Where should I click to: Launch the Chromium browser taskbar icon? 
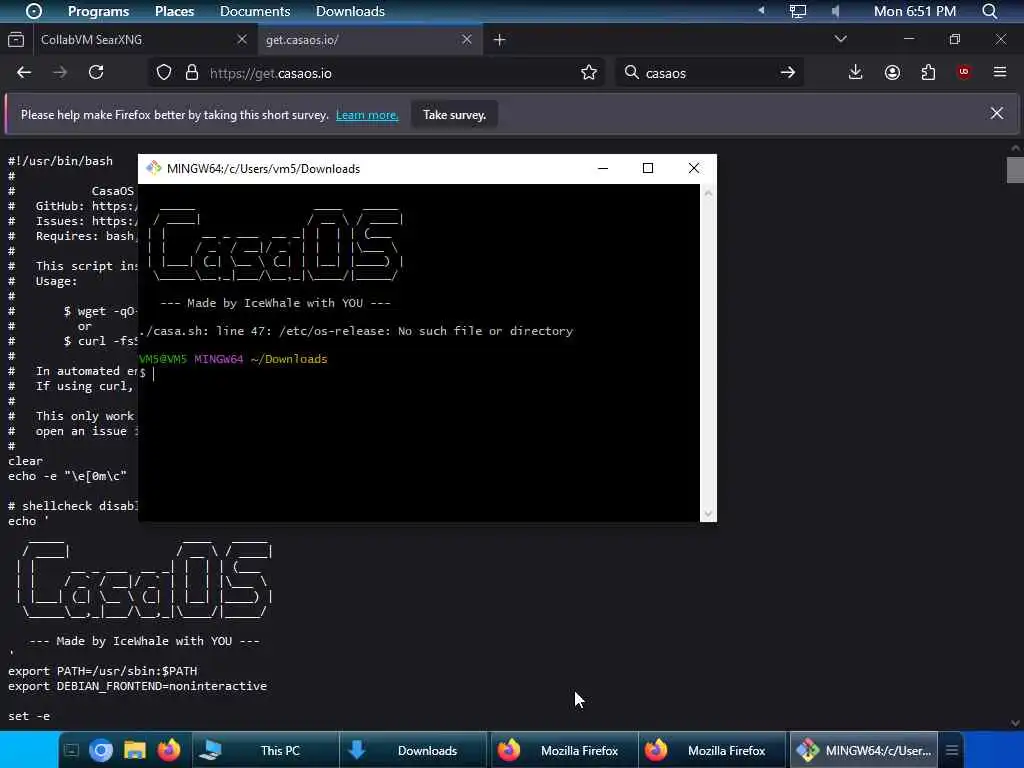101,750
